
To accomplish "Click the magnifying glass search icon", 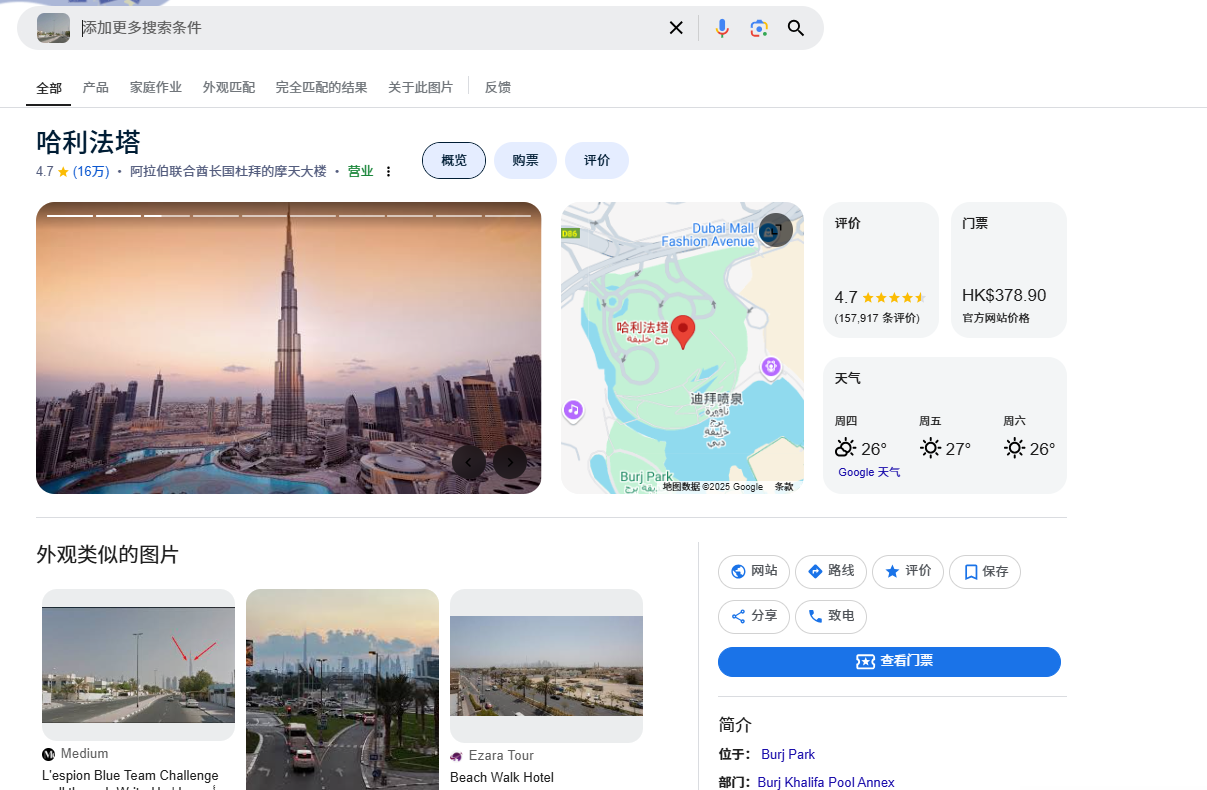I will [796, 28].
